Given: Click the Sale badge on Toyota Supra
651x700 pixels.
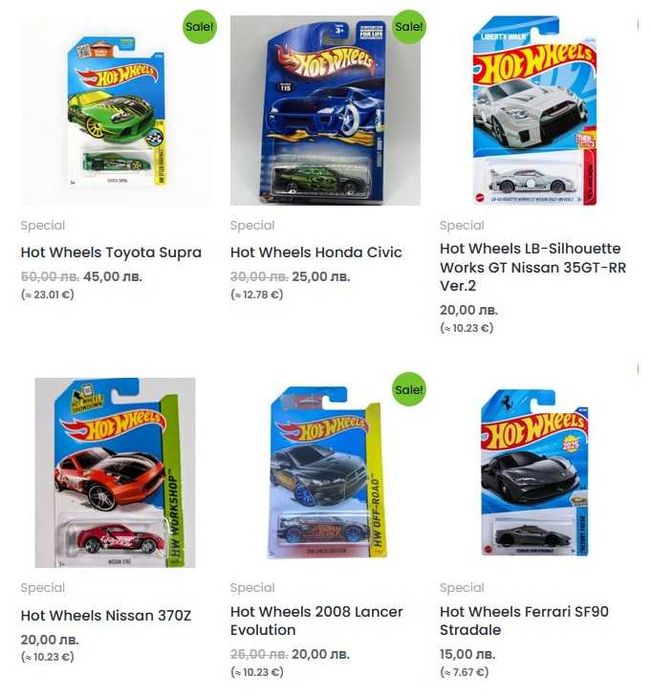Looking at the screenshot, I should click(200, 27).
